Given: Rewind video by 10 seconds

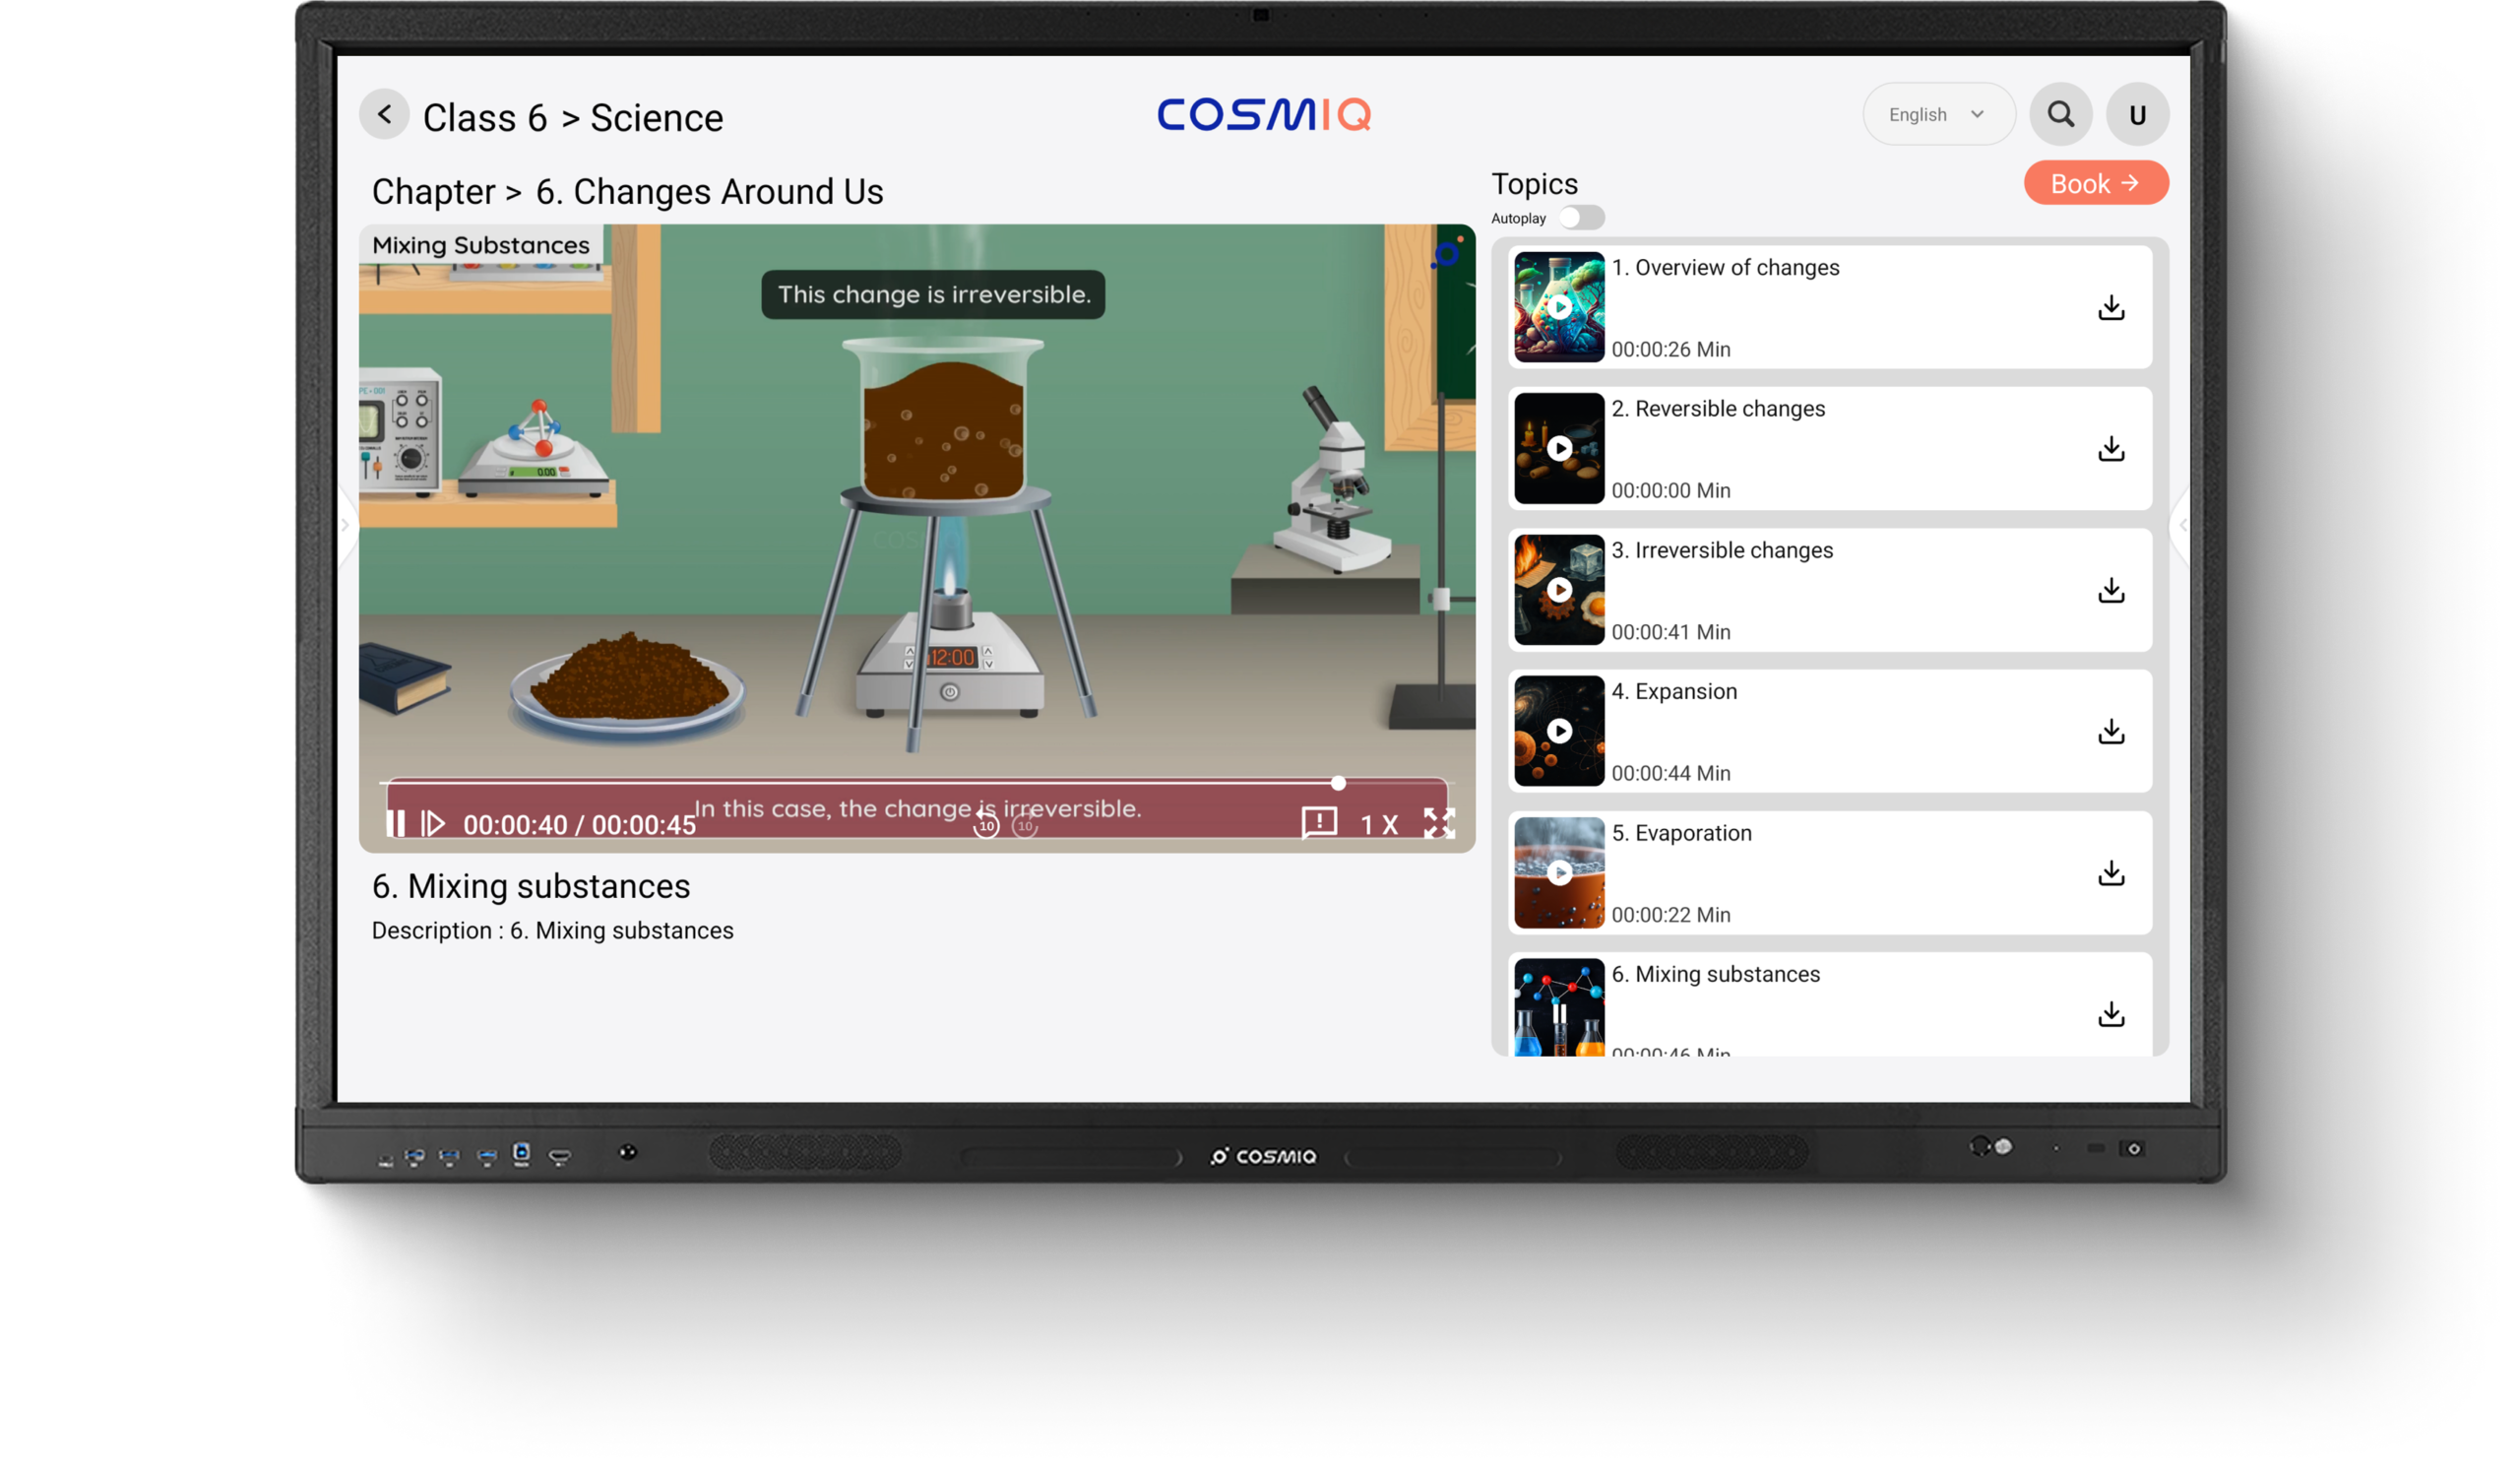Looking at the screenshot, I should tap(986, 826).
